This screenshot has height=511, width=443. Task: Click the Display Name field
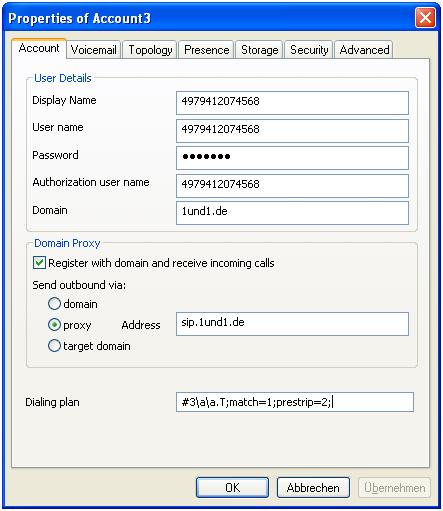[292, 103]
